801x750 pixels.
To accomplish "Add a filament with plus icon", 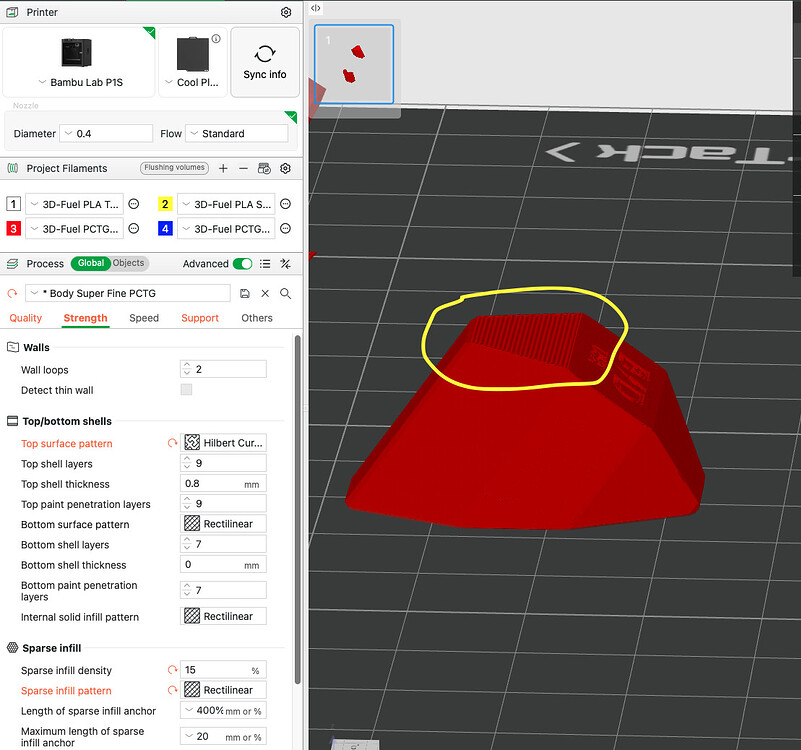I will pos(223,168).
